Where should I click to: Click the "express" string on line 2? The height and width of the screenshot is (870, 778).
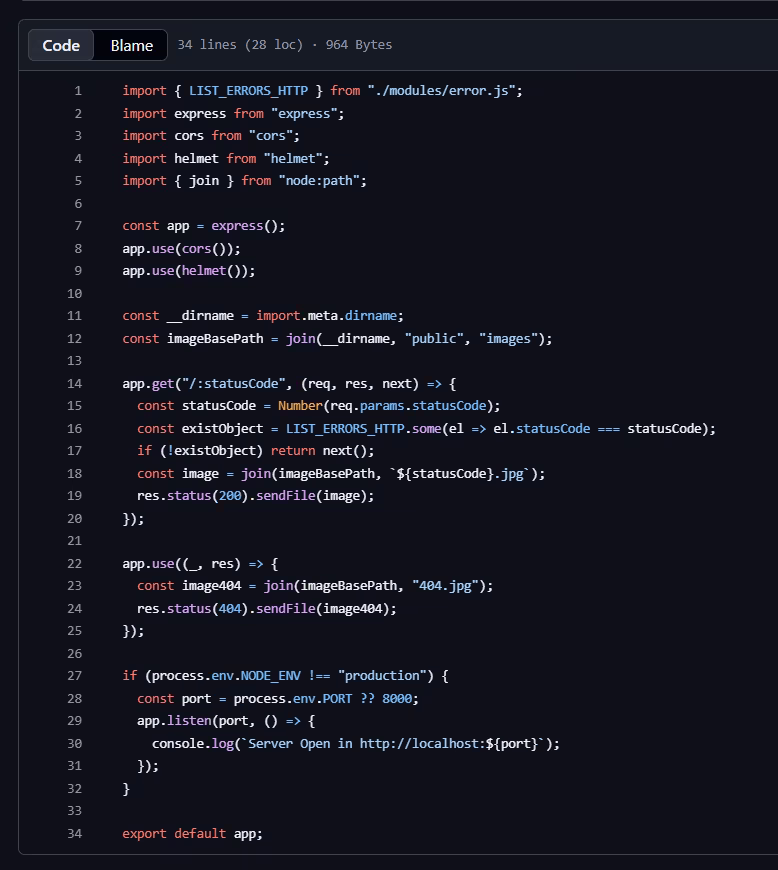click(x=304, y=113)
